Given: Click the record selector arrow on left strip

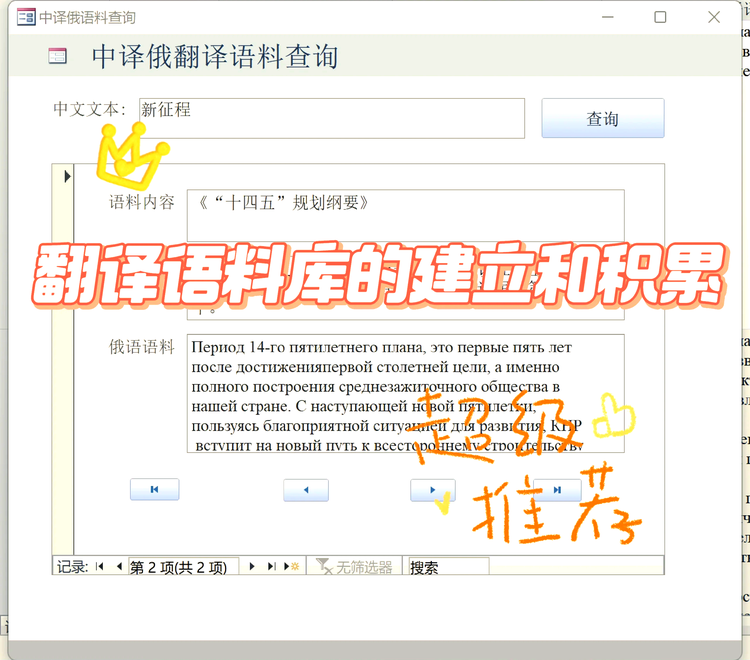Looking at the screenshot, I should [67, 176].
